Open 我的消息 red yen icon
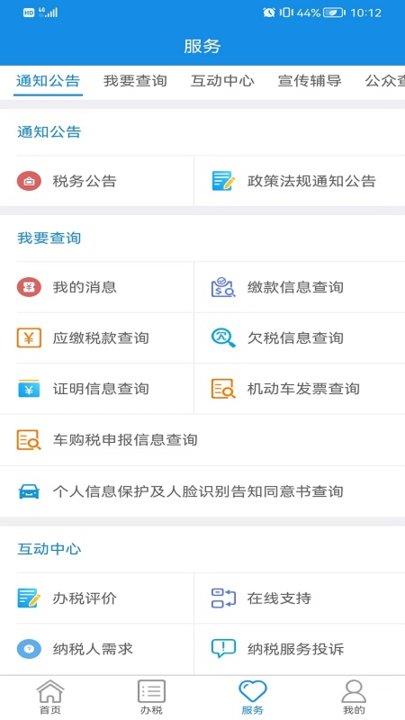This screenshot has height=720, width=405. point(29,287)
